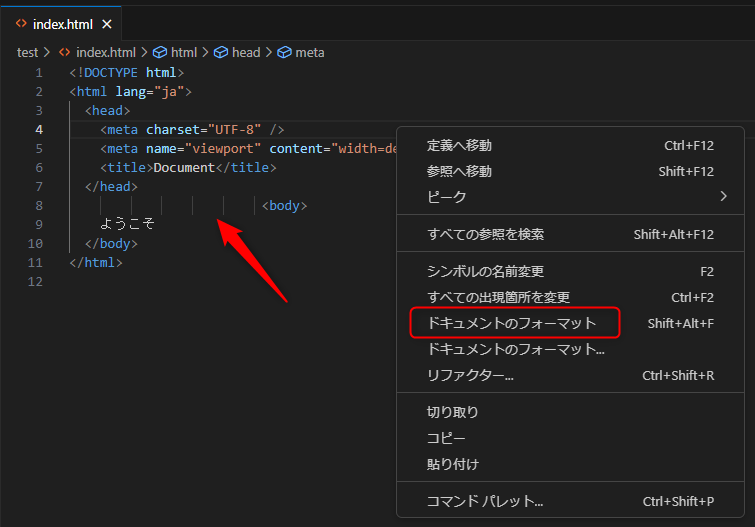Choose 貼り付け from context menu

pos(452,464)
